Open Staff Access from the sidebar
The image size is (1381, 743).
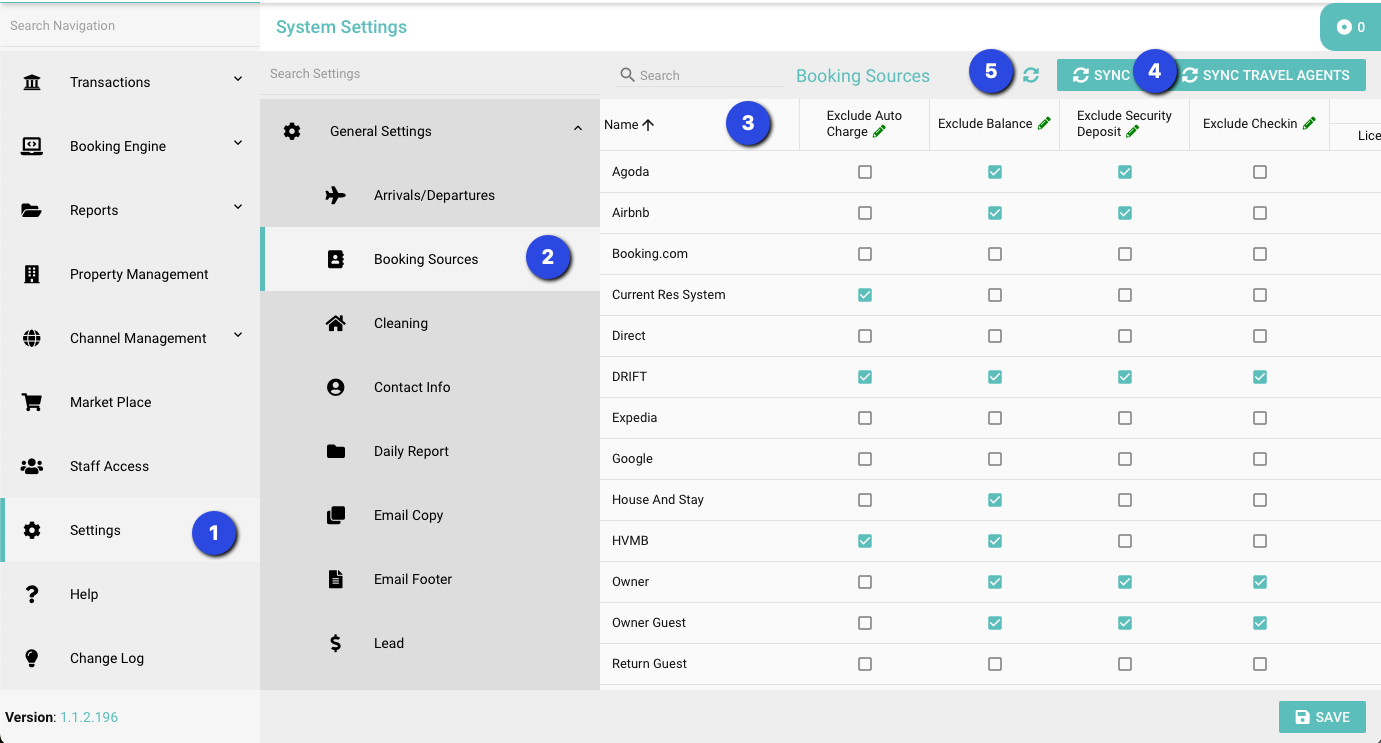pos(109,466)
